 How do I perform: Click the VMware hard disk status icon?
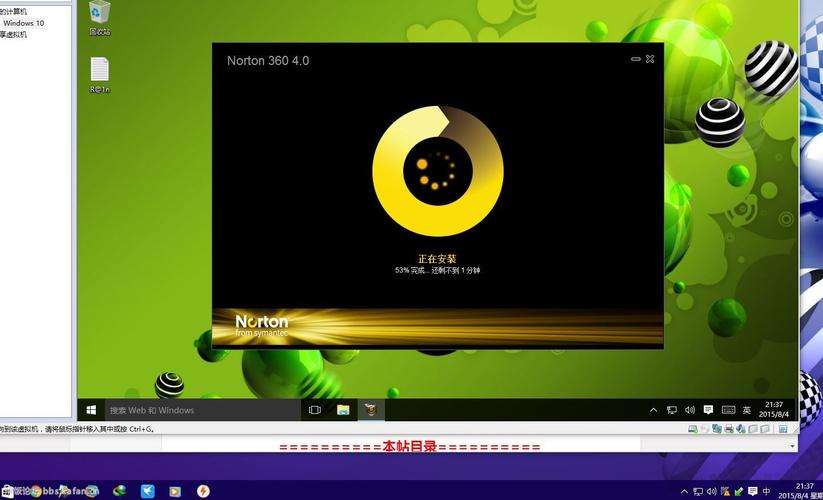693,429
